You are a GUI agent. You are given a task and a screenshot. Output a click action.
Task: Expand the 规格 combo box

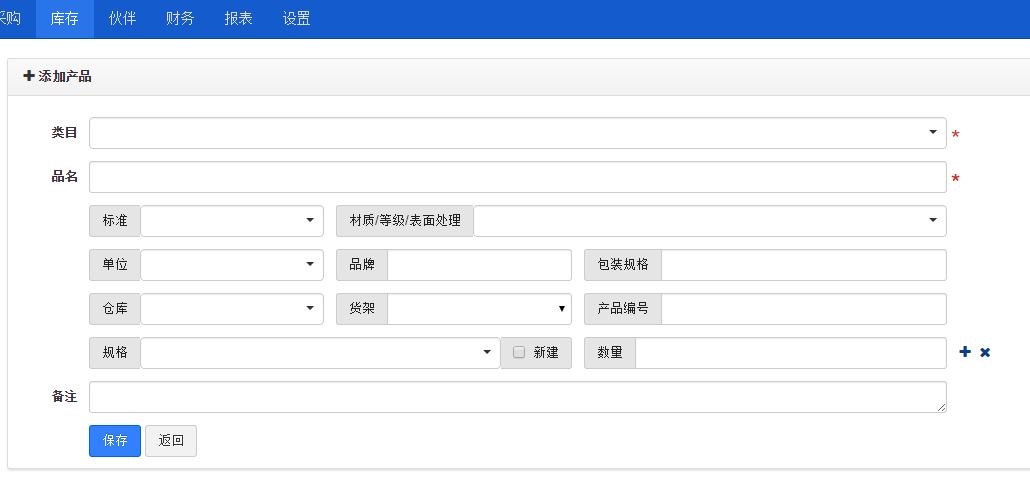coord(321,353)
